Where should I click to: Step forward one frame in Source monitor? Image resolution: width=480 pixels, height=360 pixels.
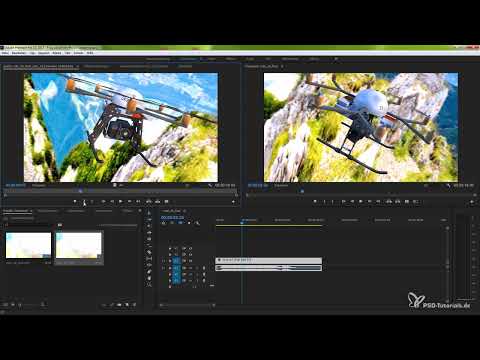(129, 202)
